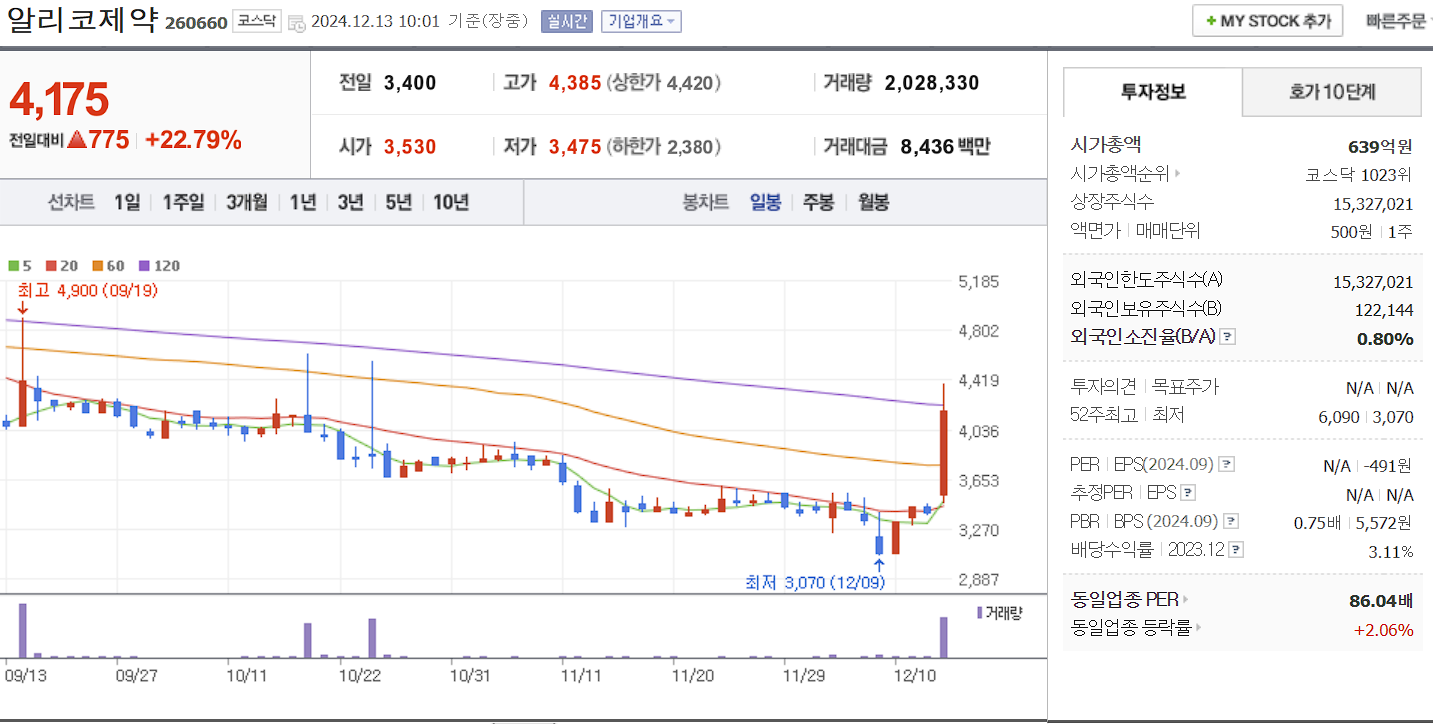Click the help icon beside BPS(2024.09)
Image resolution: width=1433 pixels, height=724 pixels.
[1230, 520]
